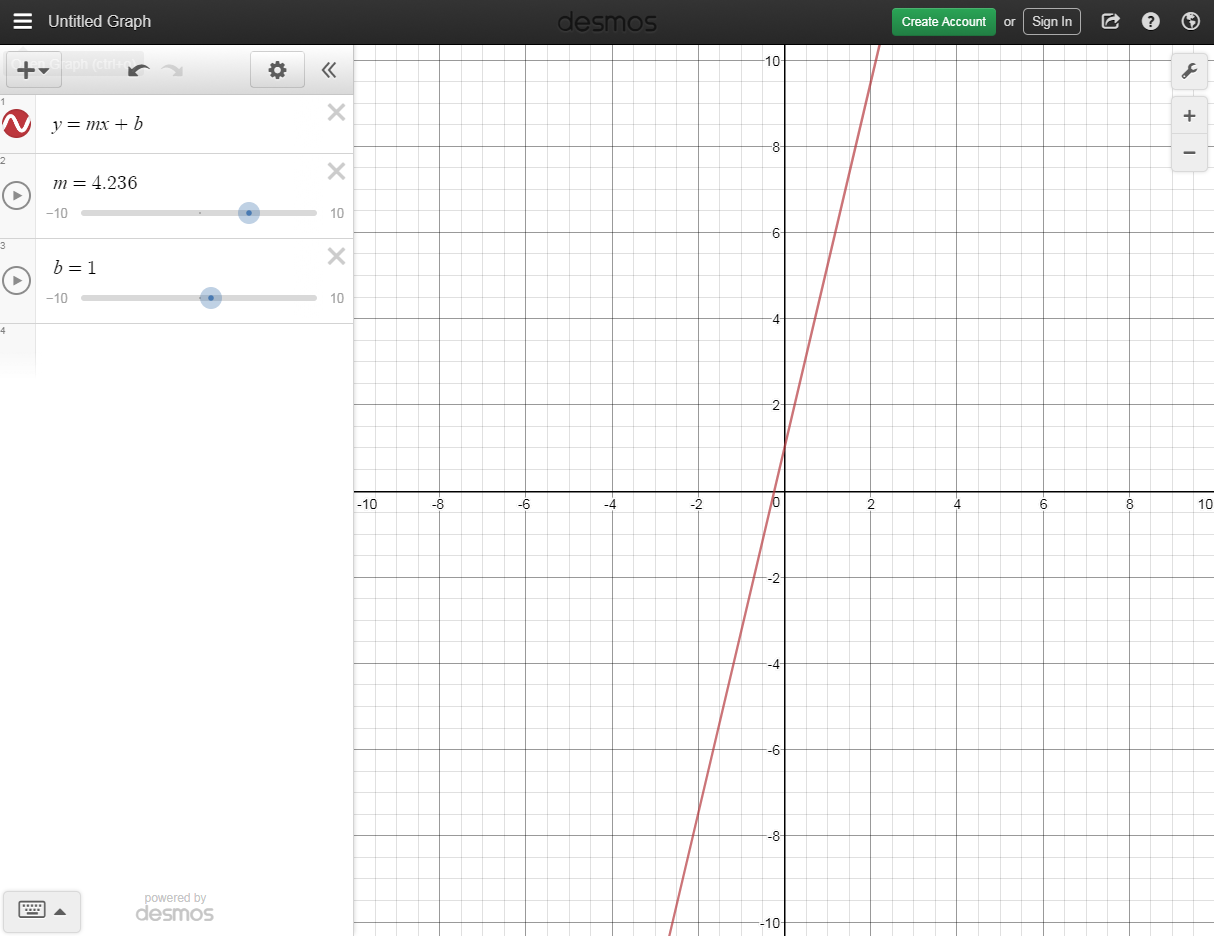Viewport: 1214px width, 936px height.
Task: Click the m slider handle
Action: [x=249, y=213]
